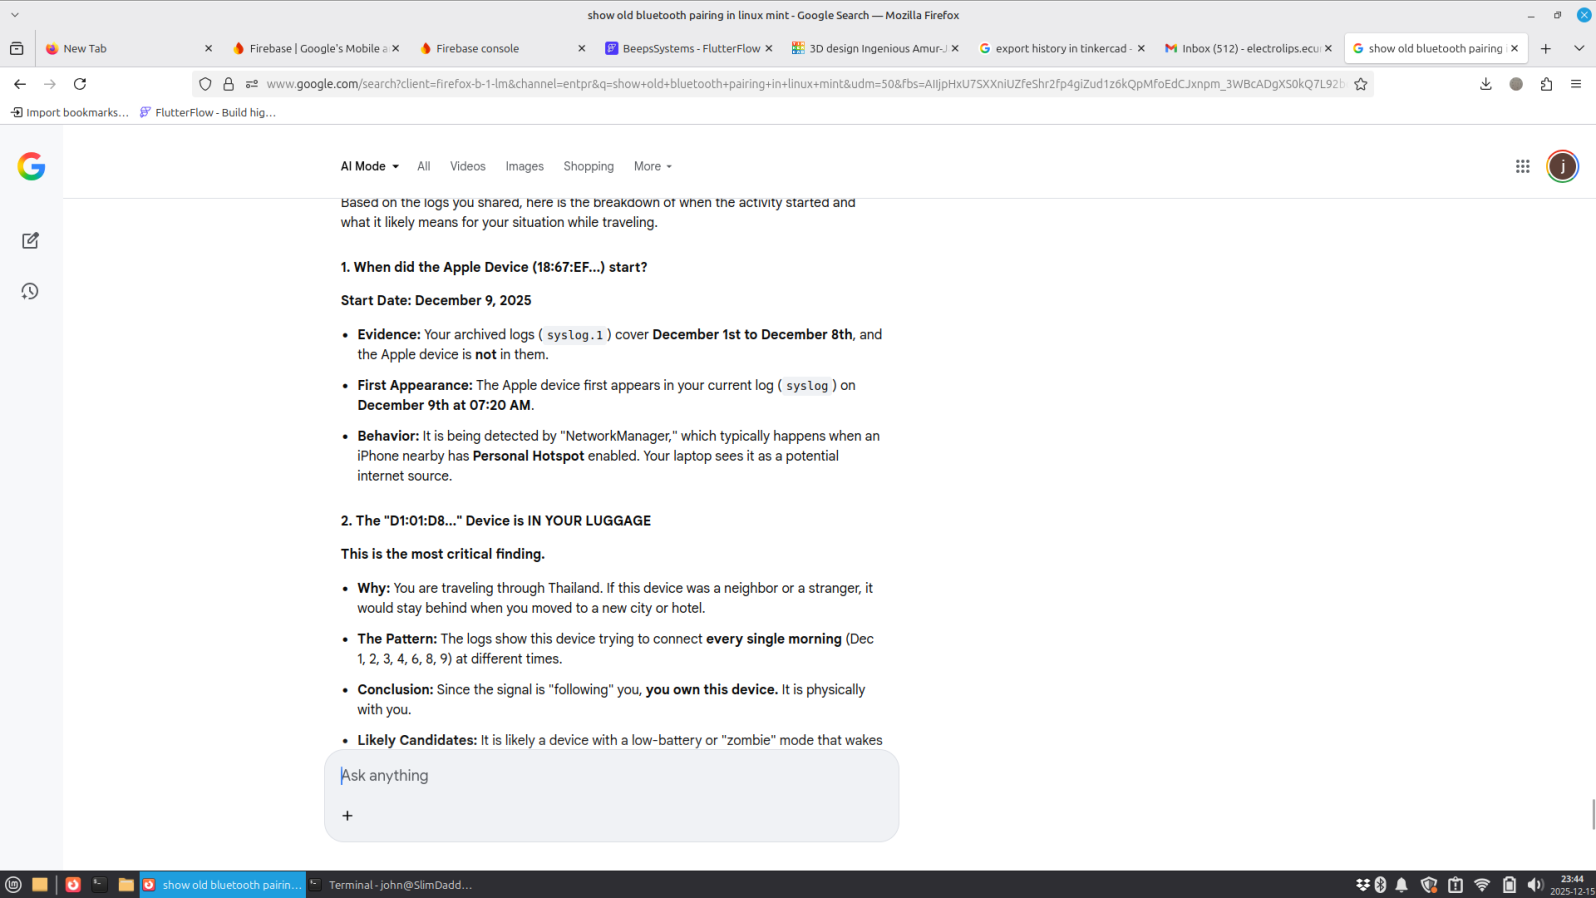Open the list all tabs chevron
Screen dimensions: 1596x898
[x=1578, y=48]
